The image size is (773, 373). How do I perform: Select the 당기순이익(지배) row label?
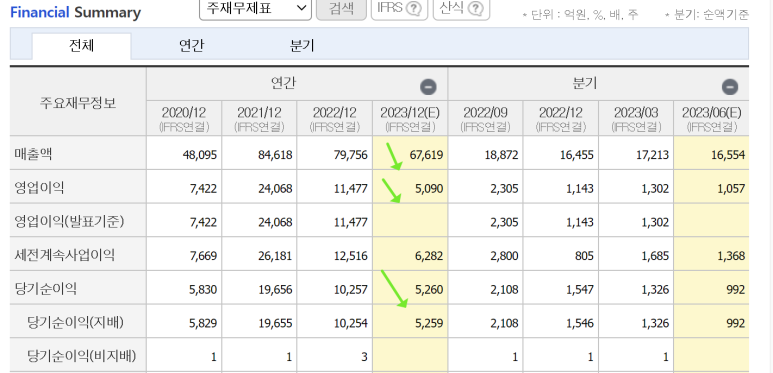coord(75,323)
